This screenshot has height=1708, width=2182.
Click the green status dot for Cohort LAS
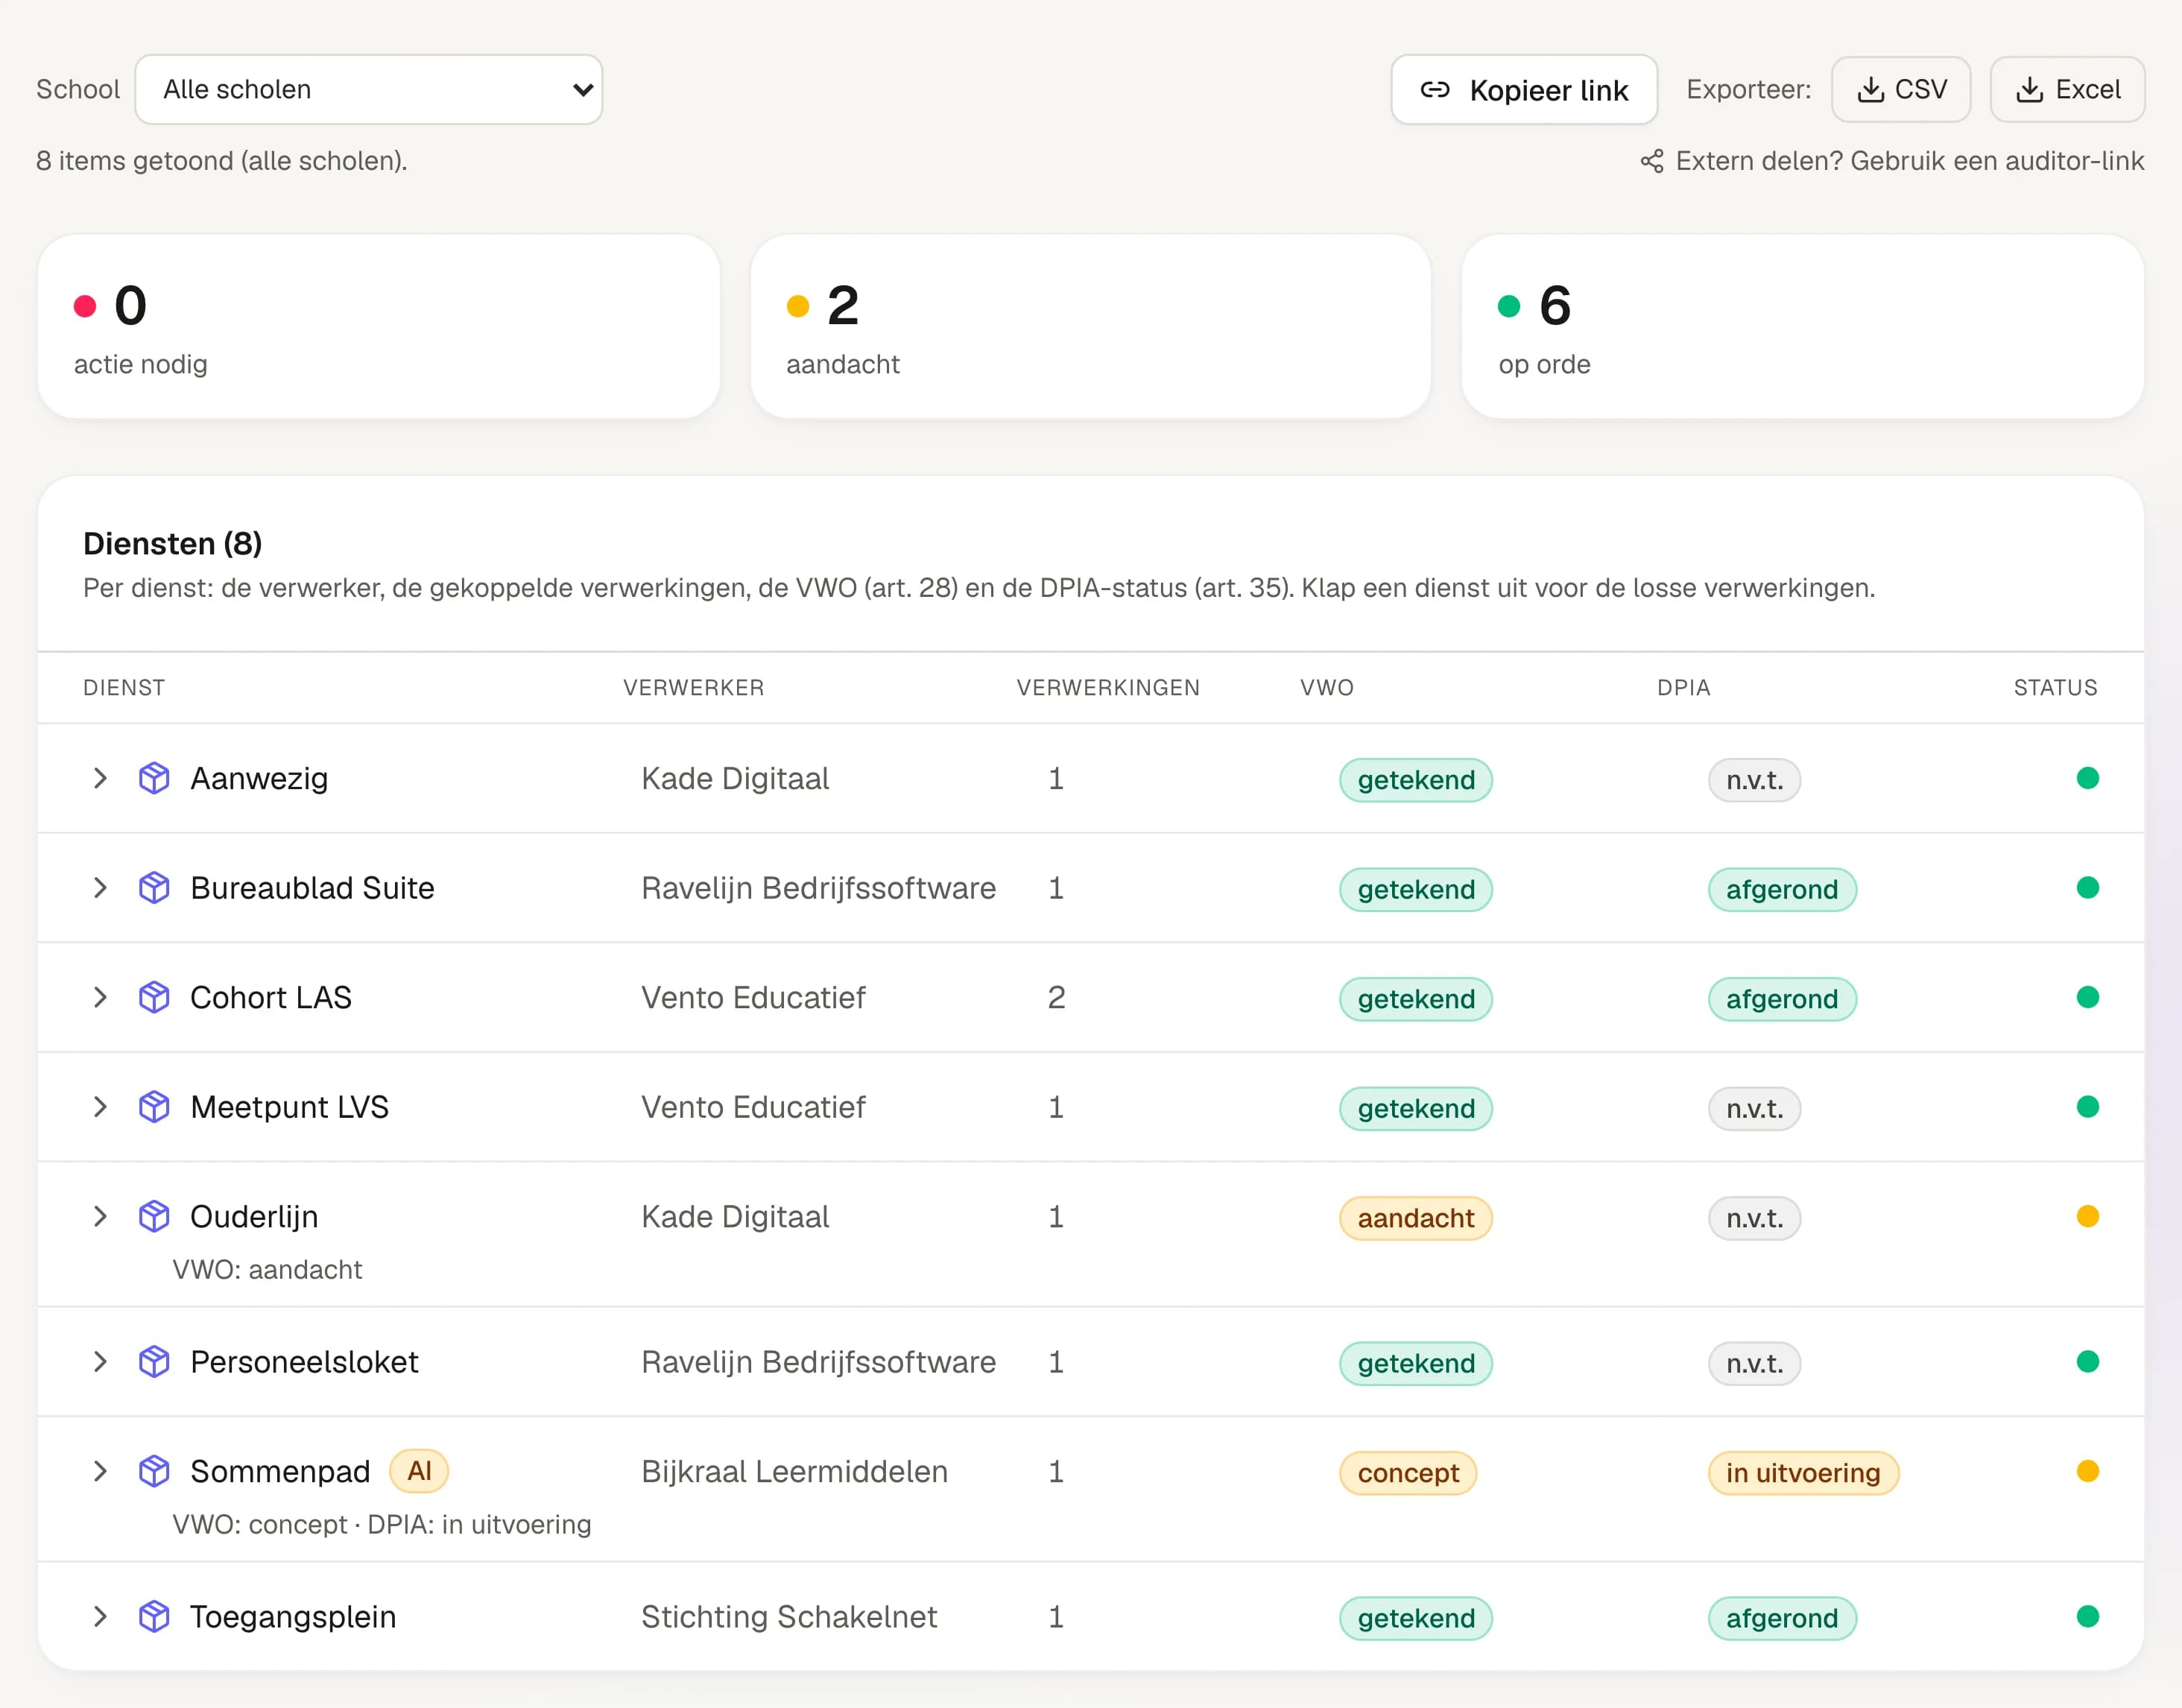(2088, 997)
